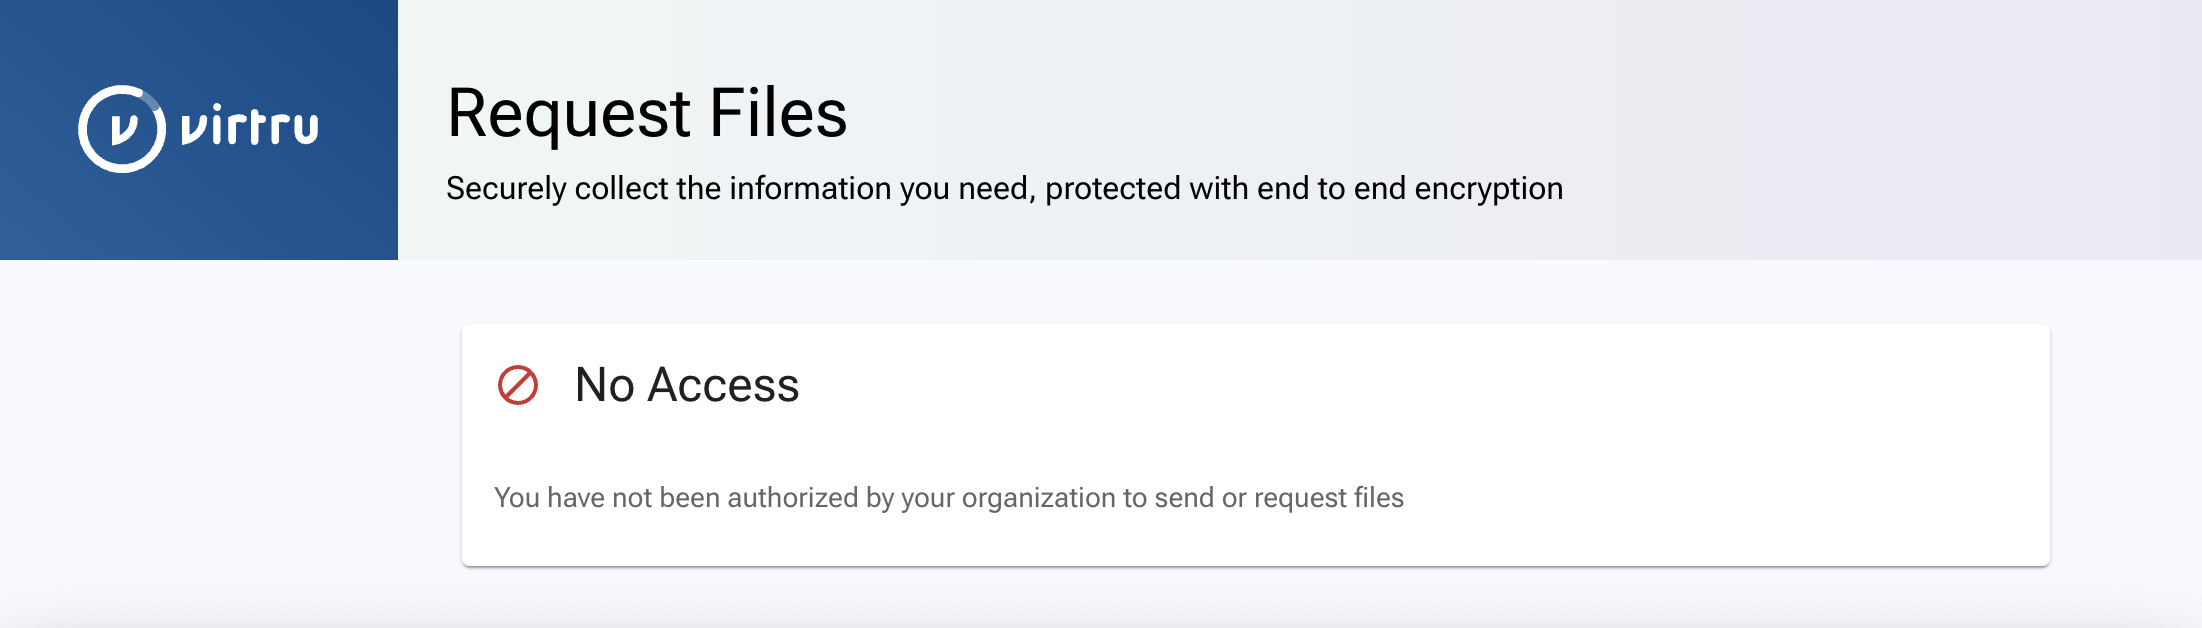The width and height of the screenshot is (2202, 628).
Task: Click the red prohibited No Access icon
Action: pyautogui.click(x=518, y=385)
